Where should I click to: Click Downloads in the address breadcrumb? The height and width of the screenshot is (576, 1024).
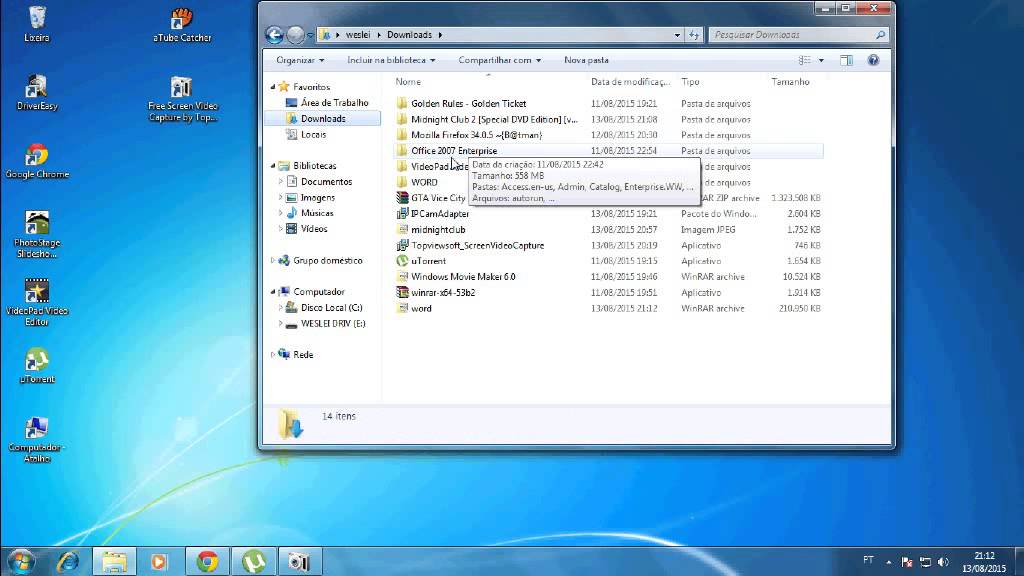(x=409, y=35)
